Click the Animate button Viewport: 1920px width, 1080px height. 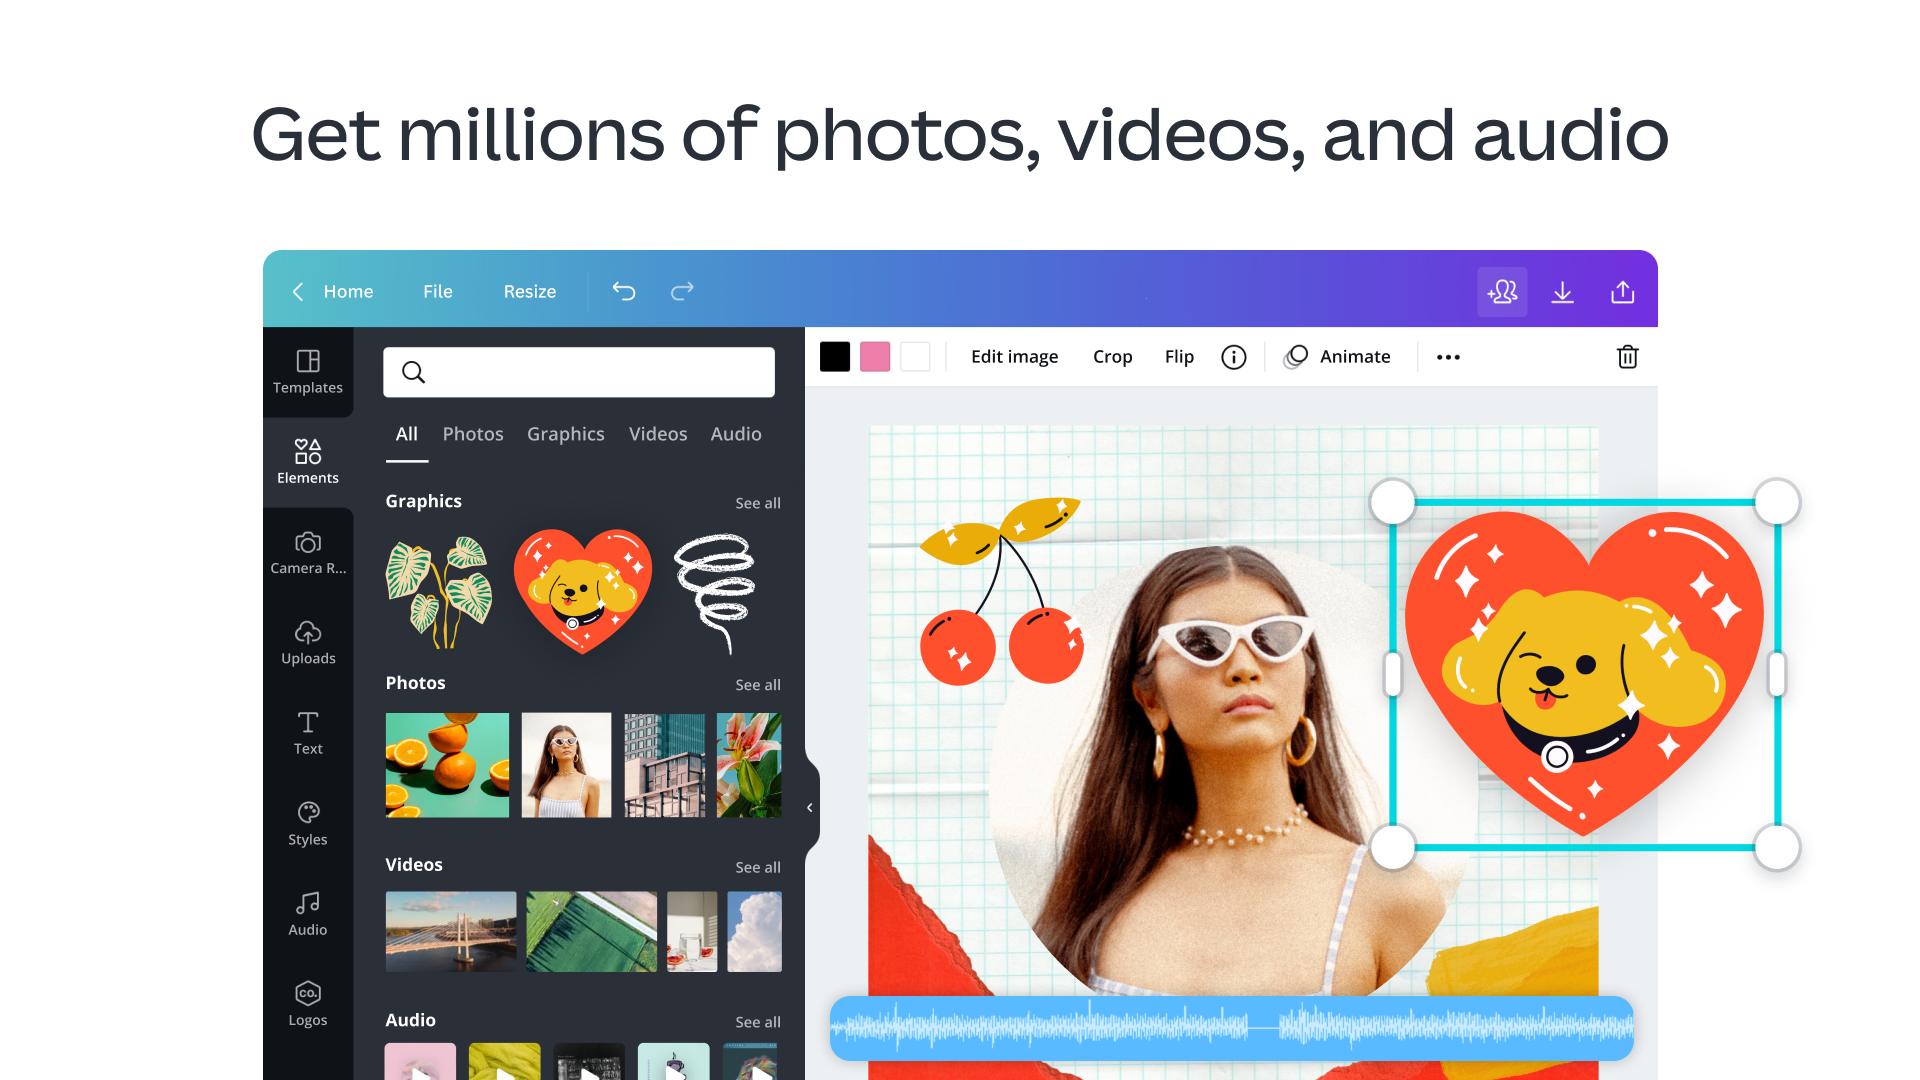click(x=1337, y=357)
